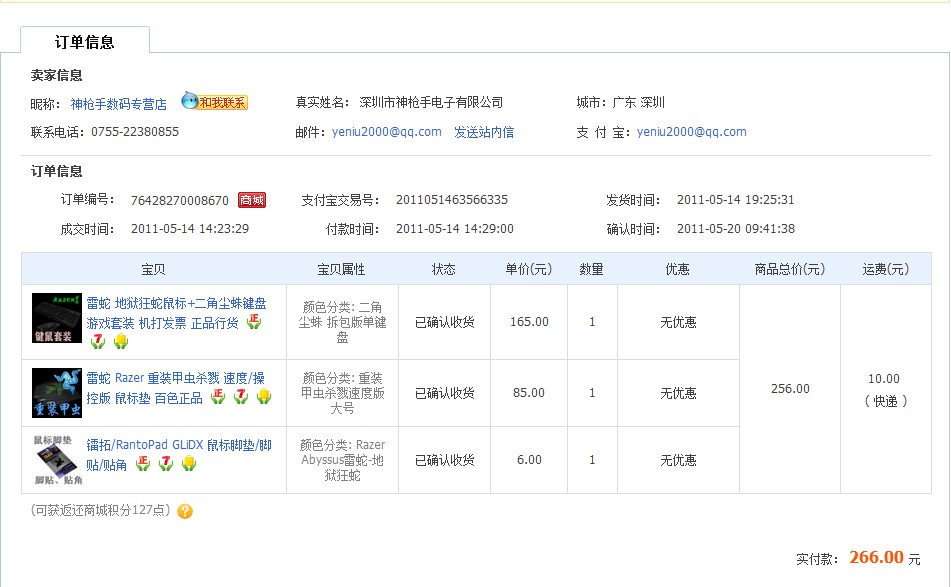Click the 商品总价(元) column header
The image size is (951, 587).
[x=790, y=269]
